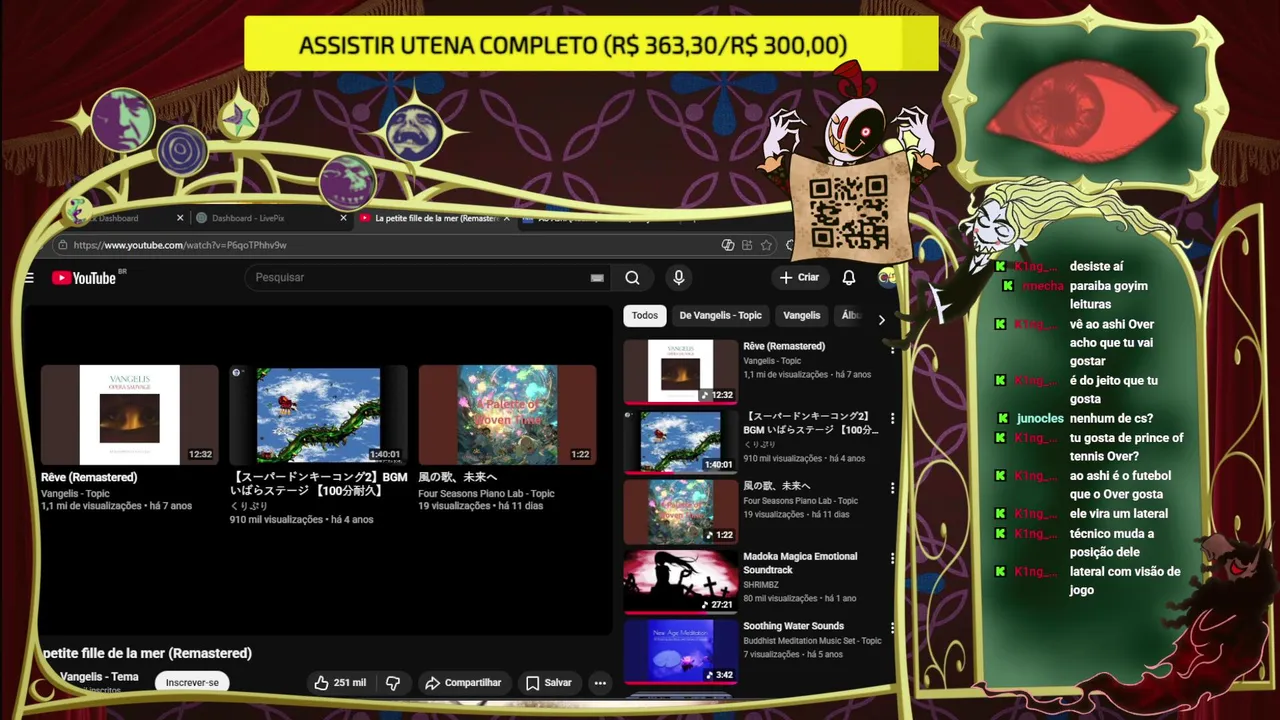Screen dimensions: 1280x720
Task: Select the Todos filter chip
Action: [x=645, y=316]
